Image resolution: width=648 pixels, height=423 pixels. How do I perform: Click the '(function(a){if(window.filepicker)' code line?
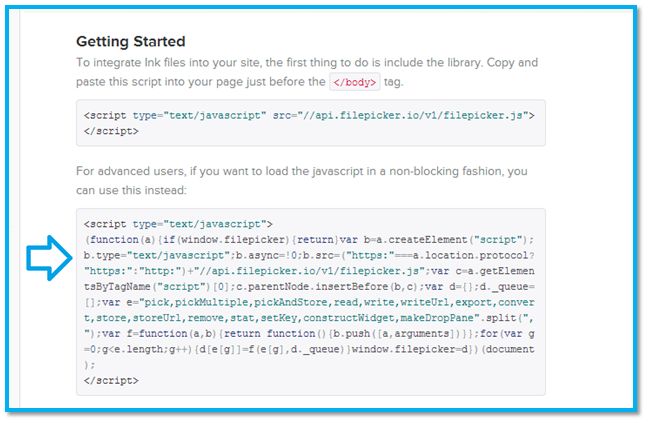click(x=310, y=240)
